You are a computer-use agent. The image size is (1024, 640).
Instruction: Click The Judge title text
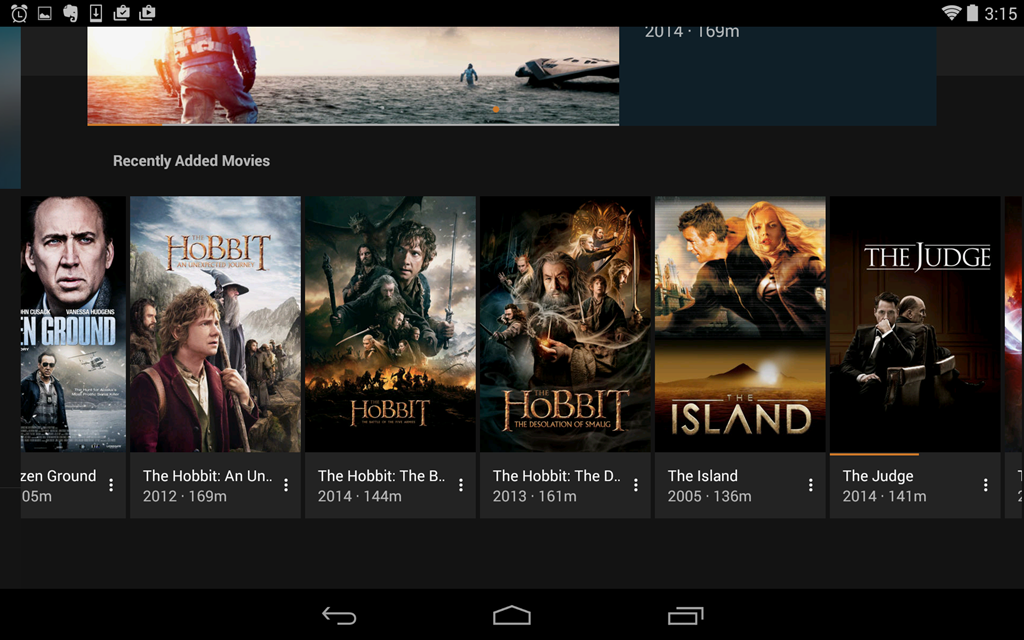(878, 476)
